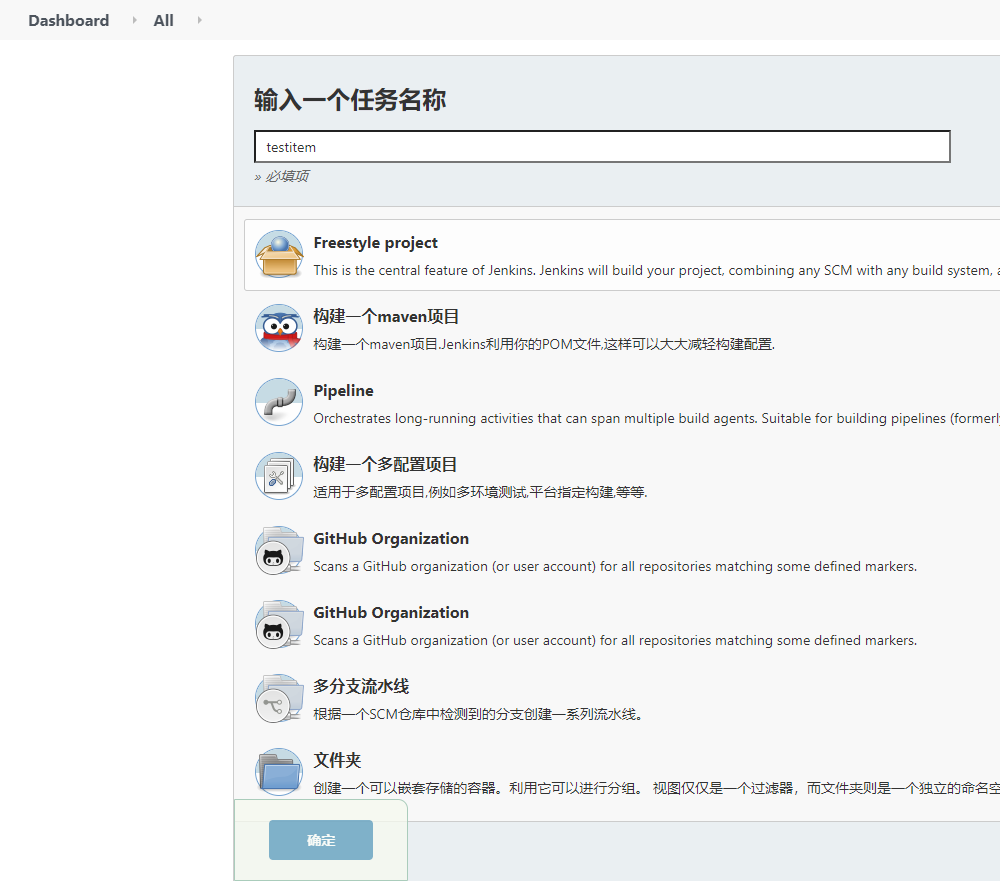Click the 构建一个多配置项目 tools icon

(279, 477)
